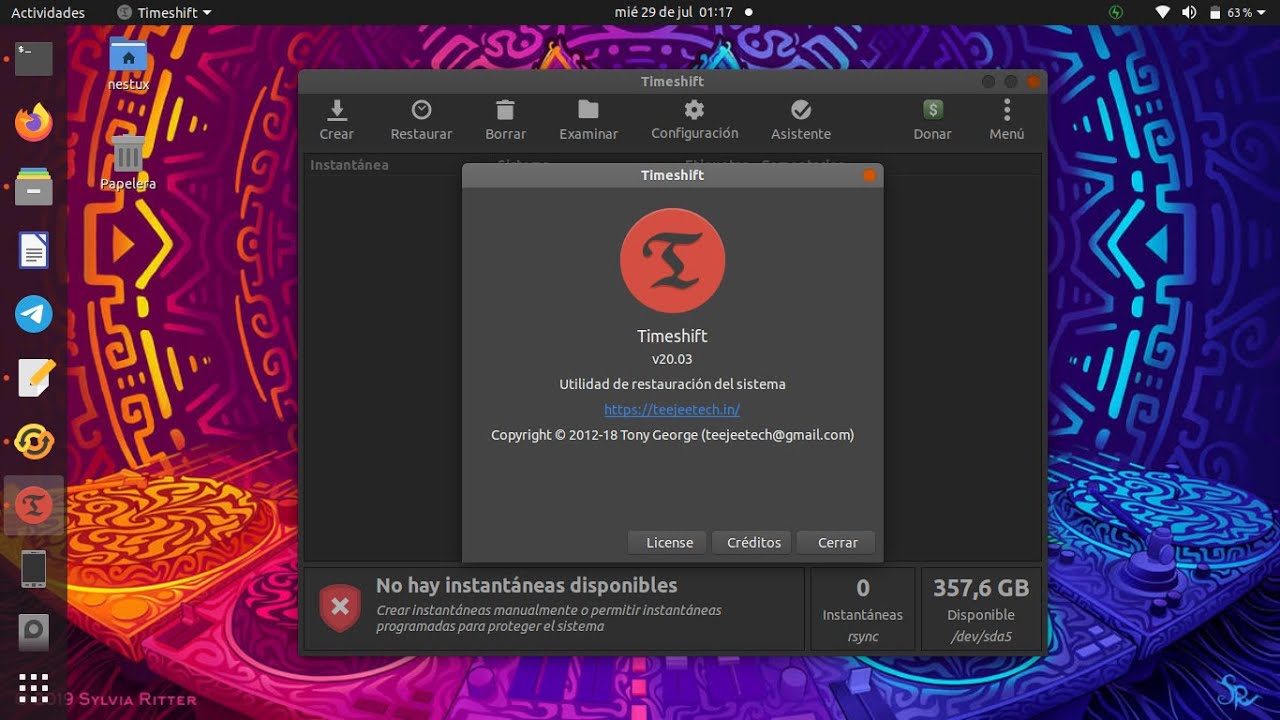Click the Instantáneas rsync count panel
The width and height of the screenshot is (1280, 720).
point(862,609)
